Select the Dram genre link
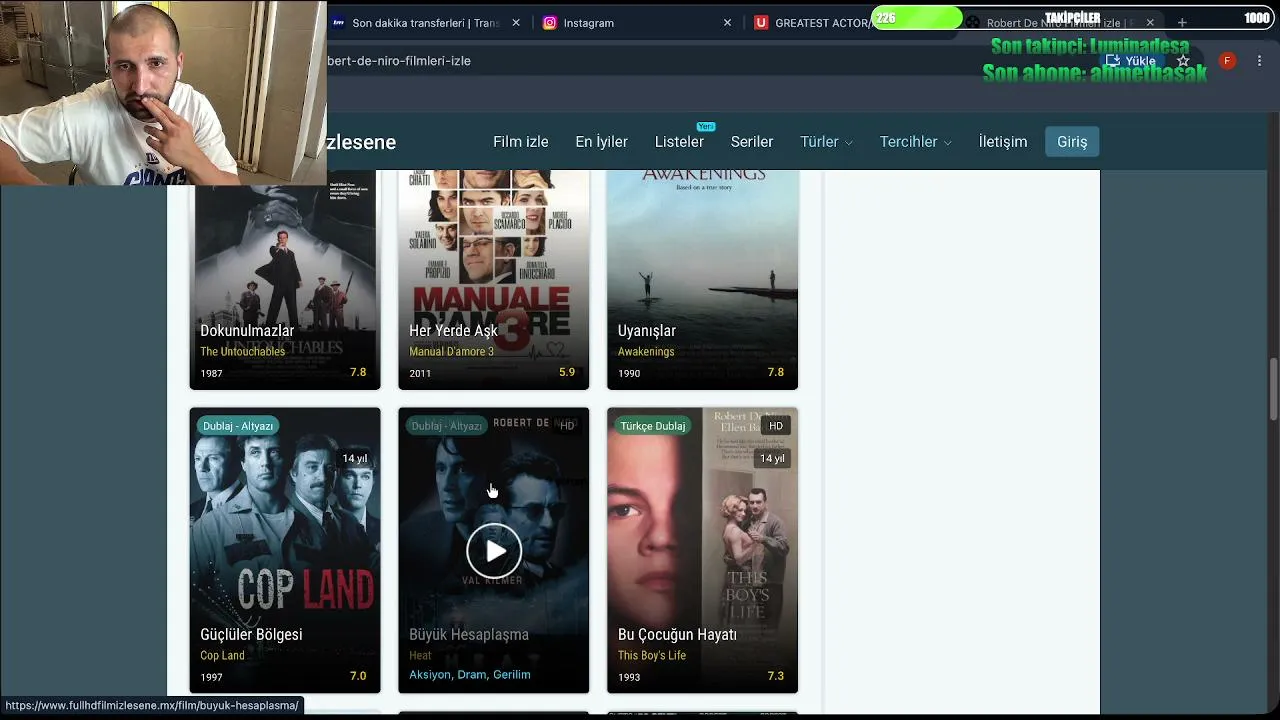The image size is (1280, 720). pos(471,675)
